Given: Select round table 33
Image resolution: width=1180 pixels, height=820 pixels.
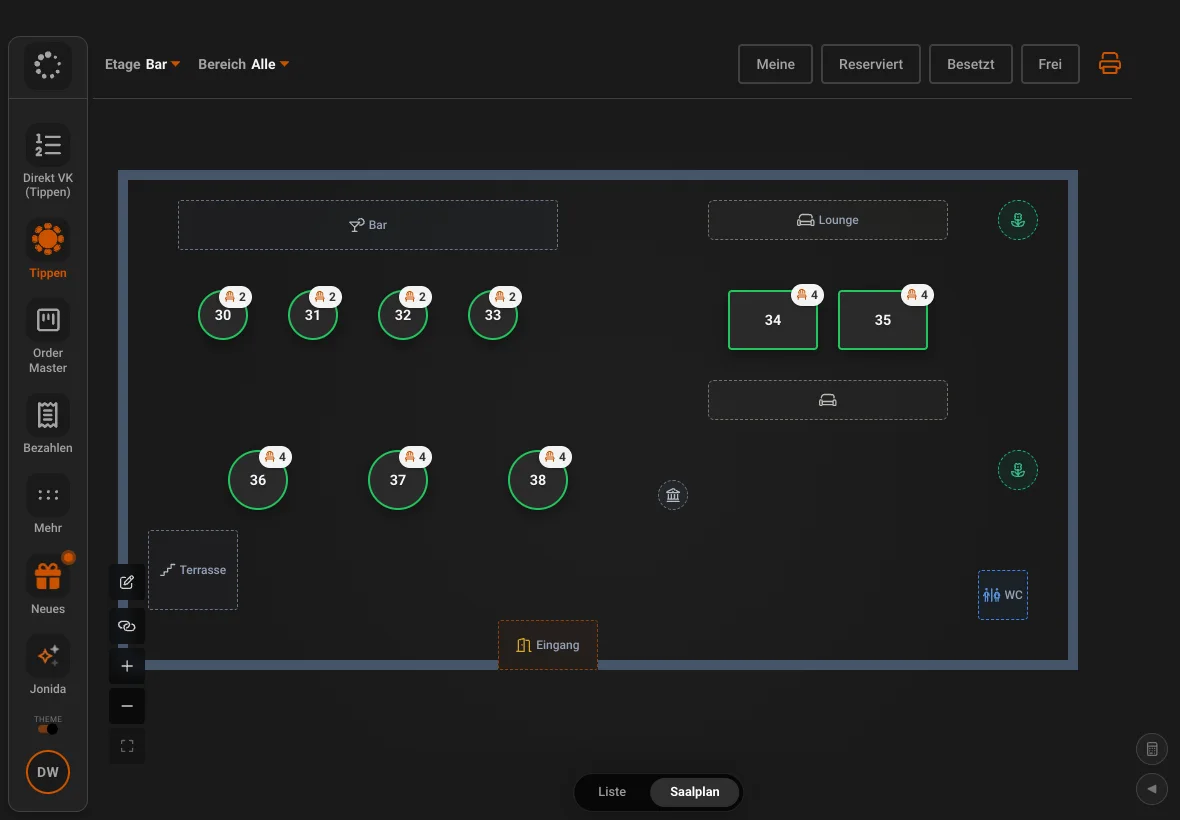Looking at the screenshot, I should tap(493, 315).
